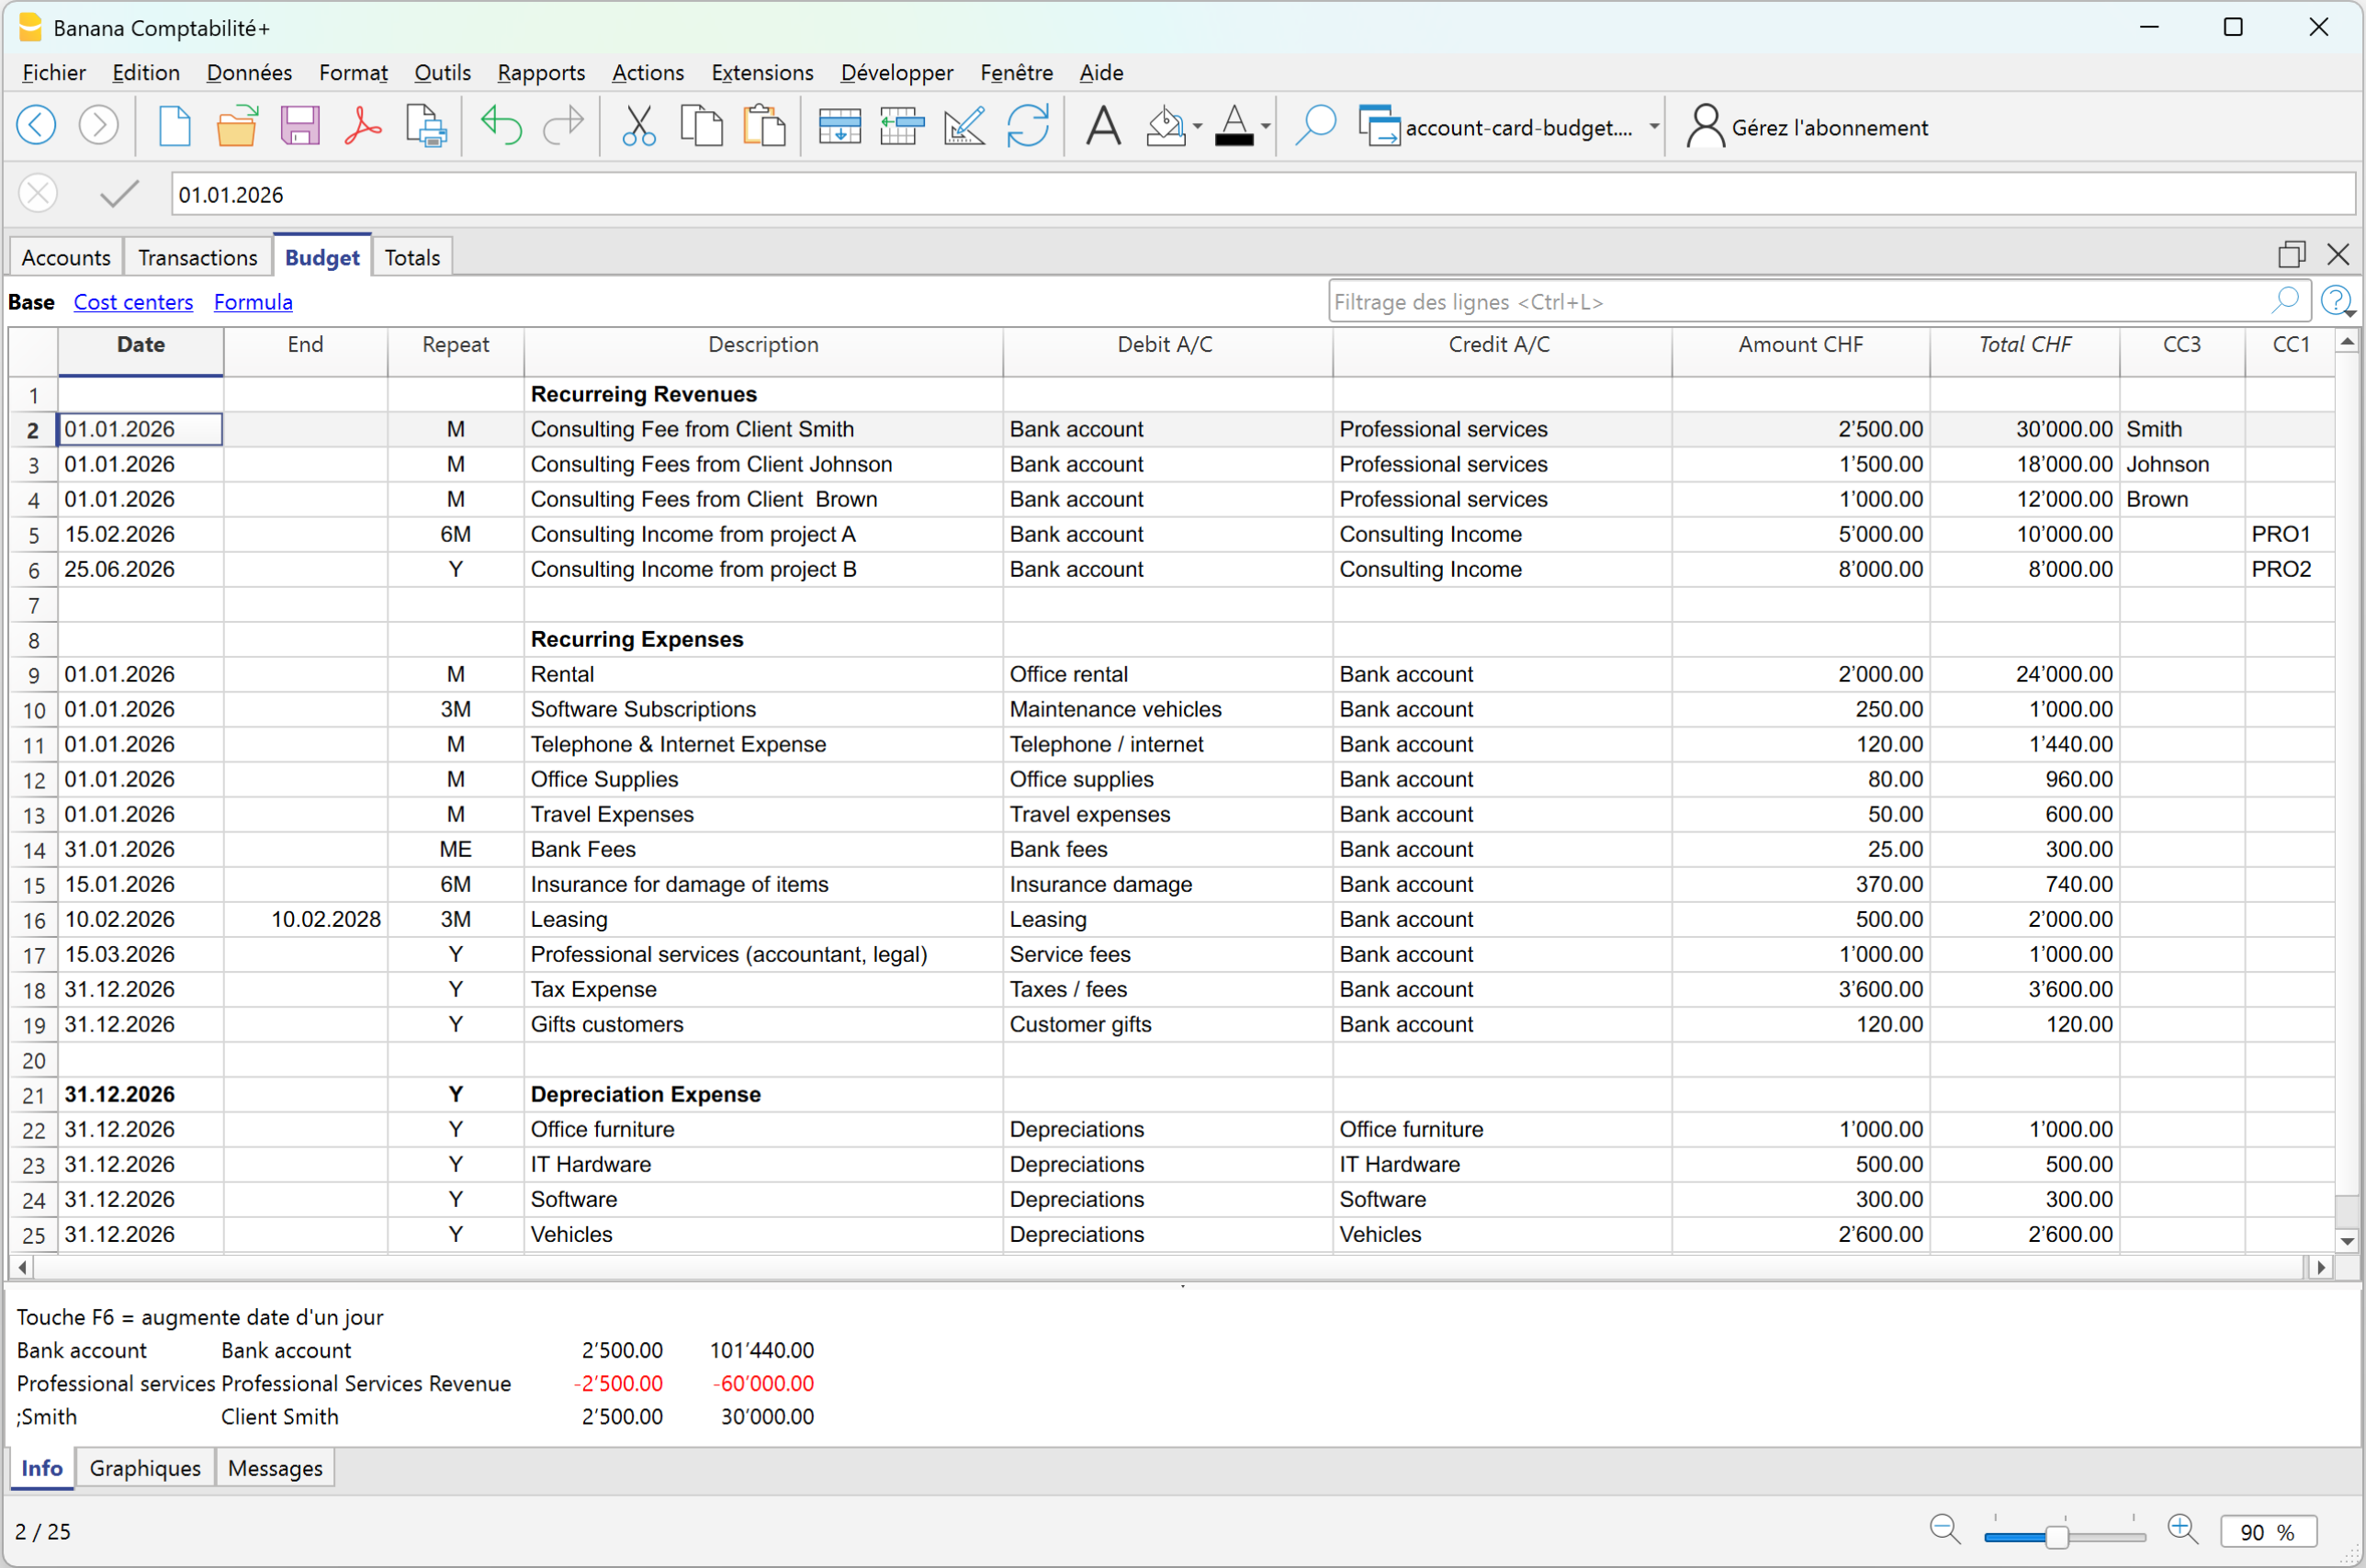Switch to the Transactions tab
Screen dimensions: 2366x1568
click(x=197, y=258)
